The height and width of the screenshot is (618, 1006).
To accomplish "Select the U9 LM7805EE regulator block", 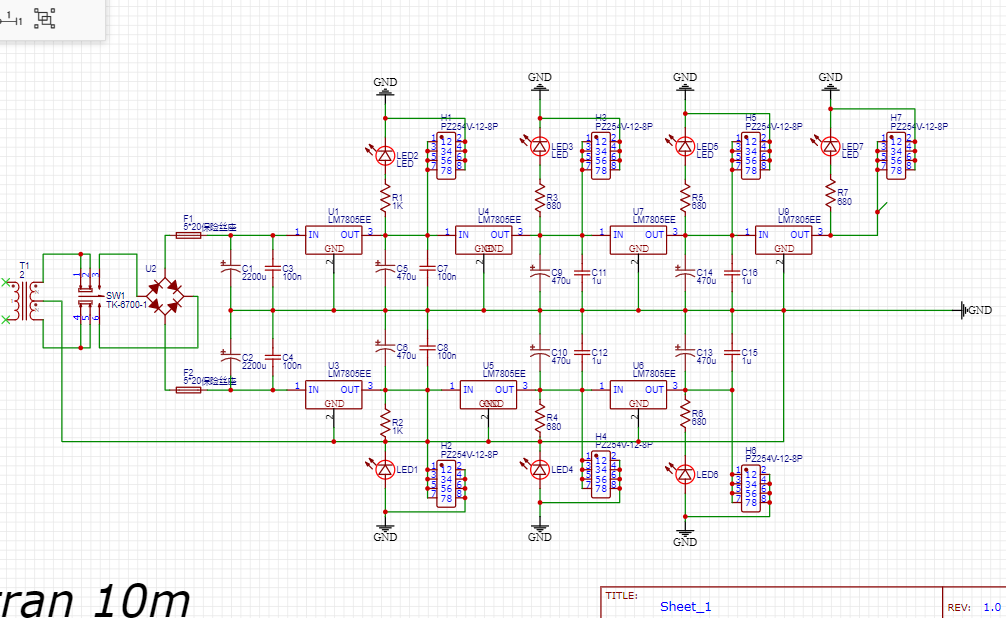I will [784, 240].
